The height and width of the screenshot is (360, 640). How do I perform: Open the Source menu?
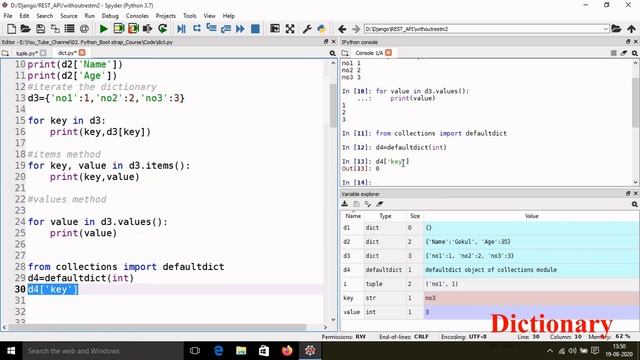(69, 16)
